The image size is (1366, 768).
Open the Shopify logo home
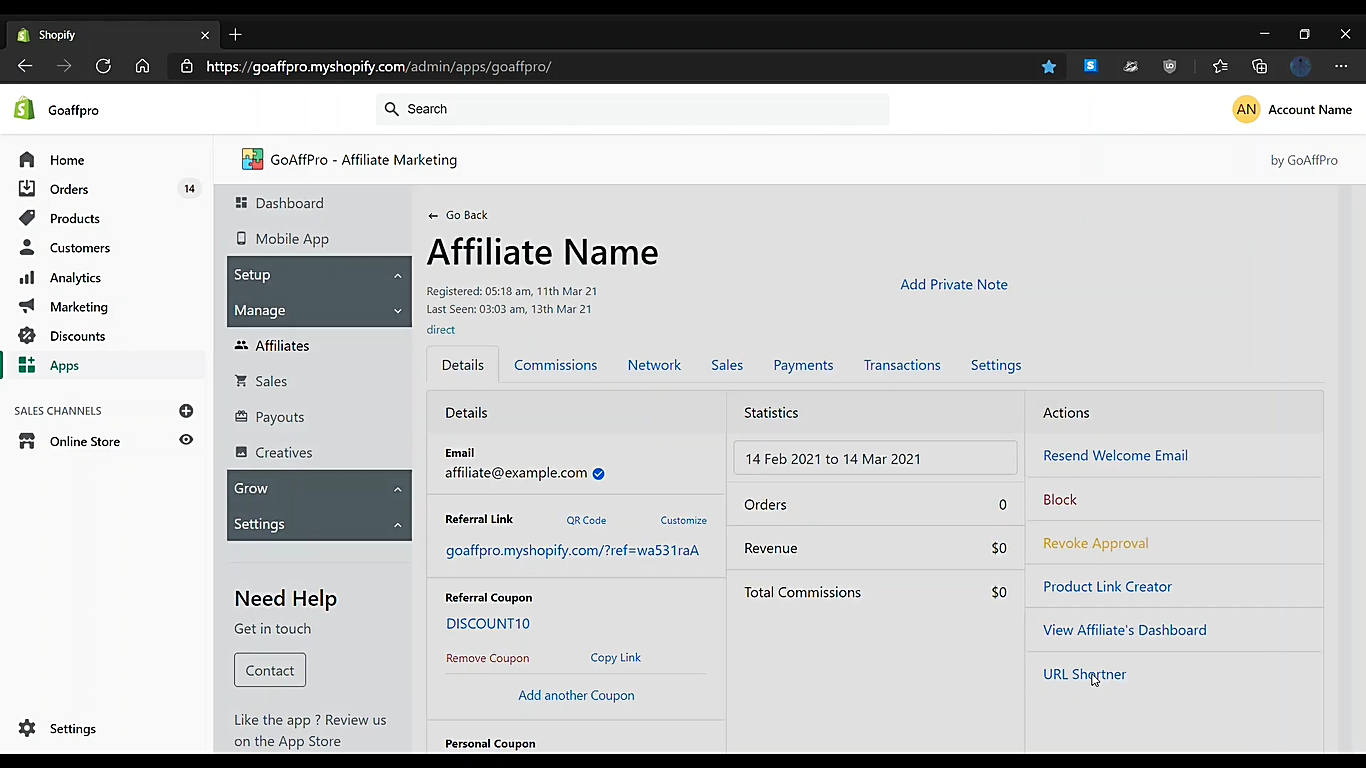pyautogui.click(x=24, y=109)
